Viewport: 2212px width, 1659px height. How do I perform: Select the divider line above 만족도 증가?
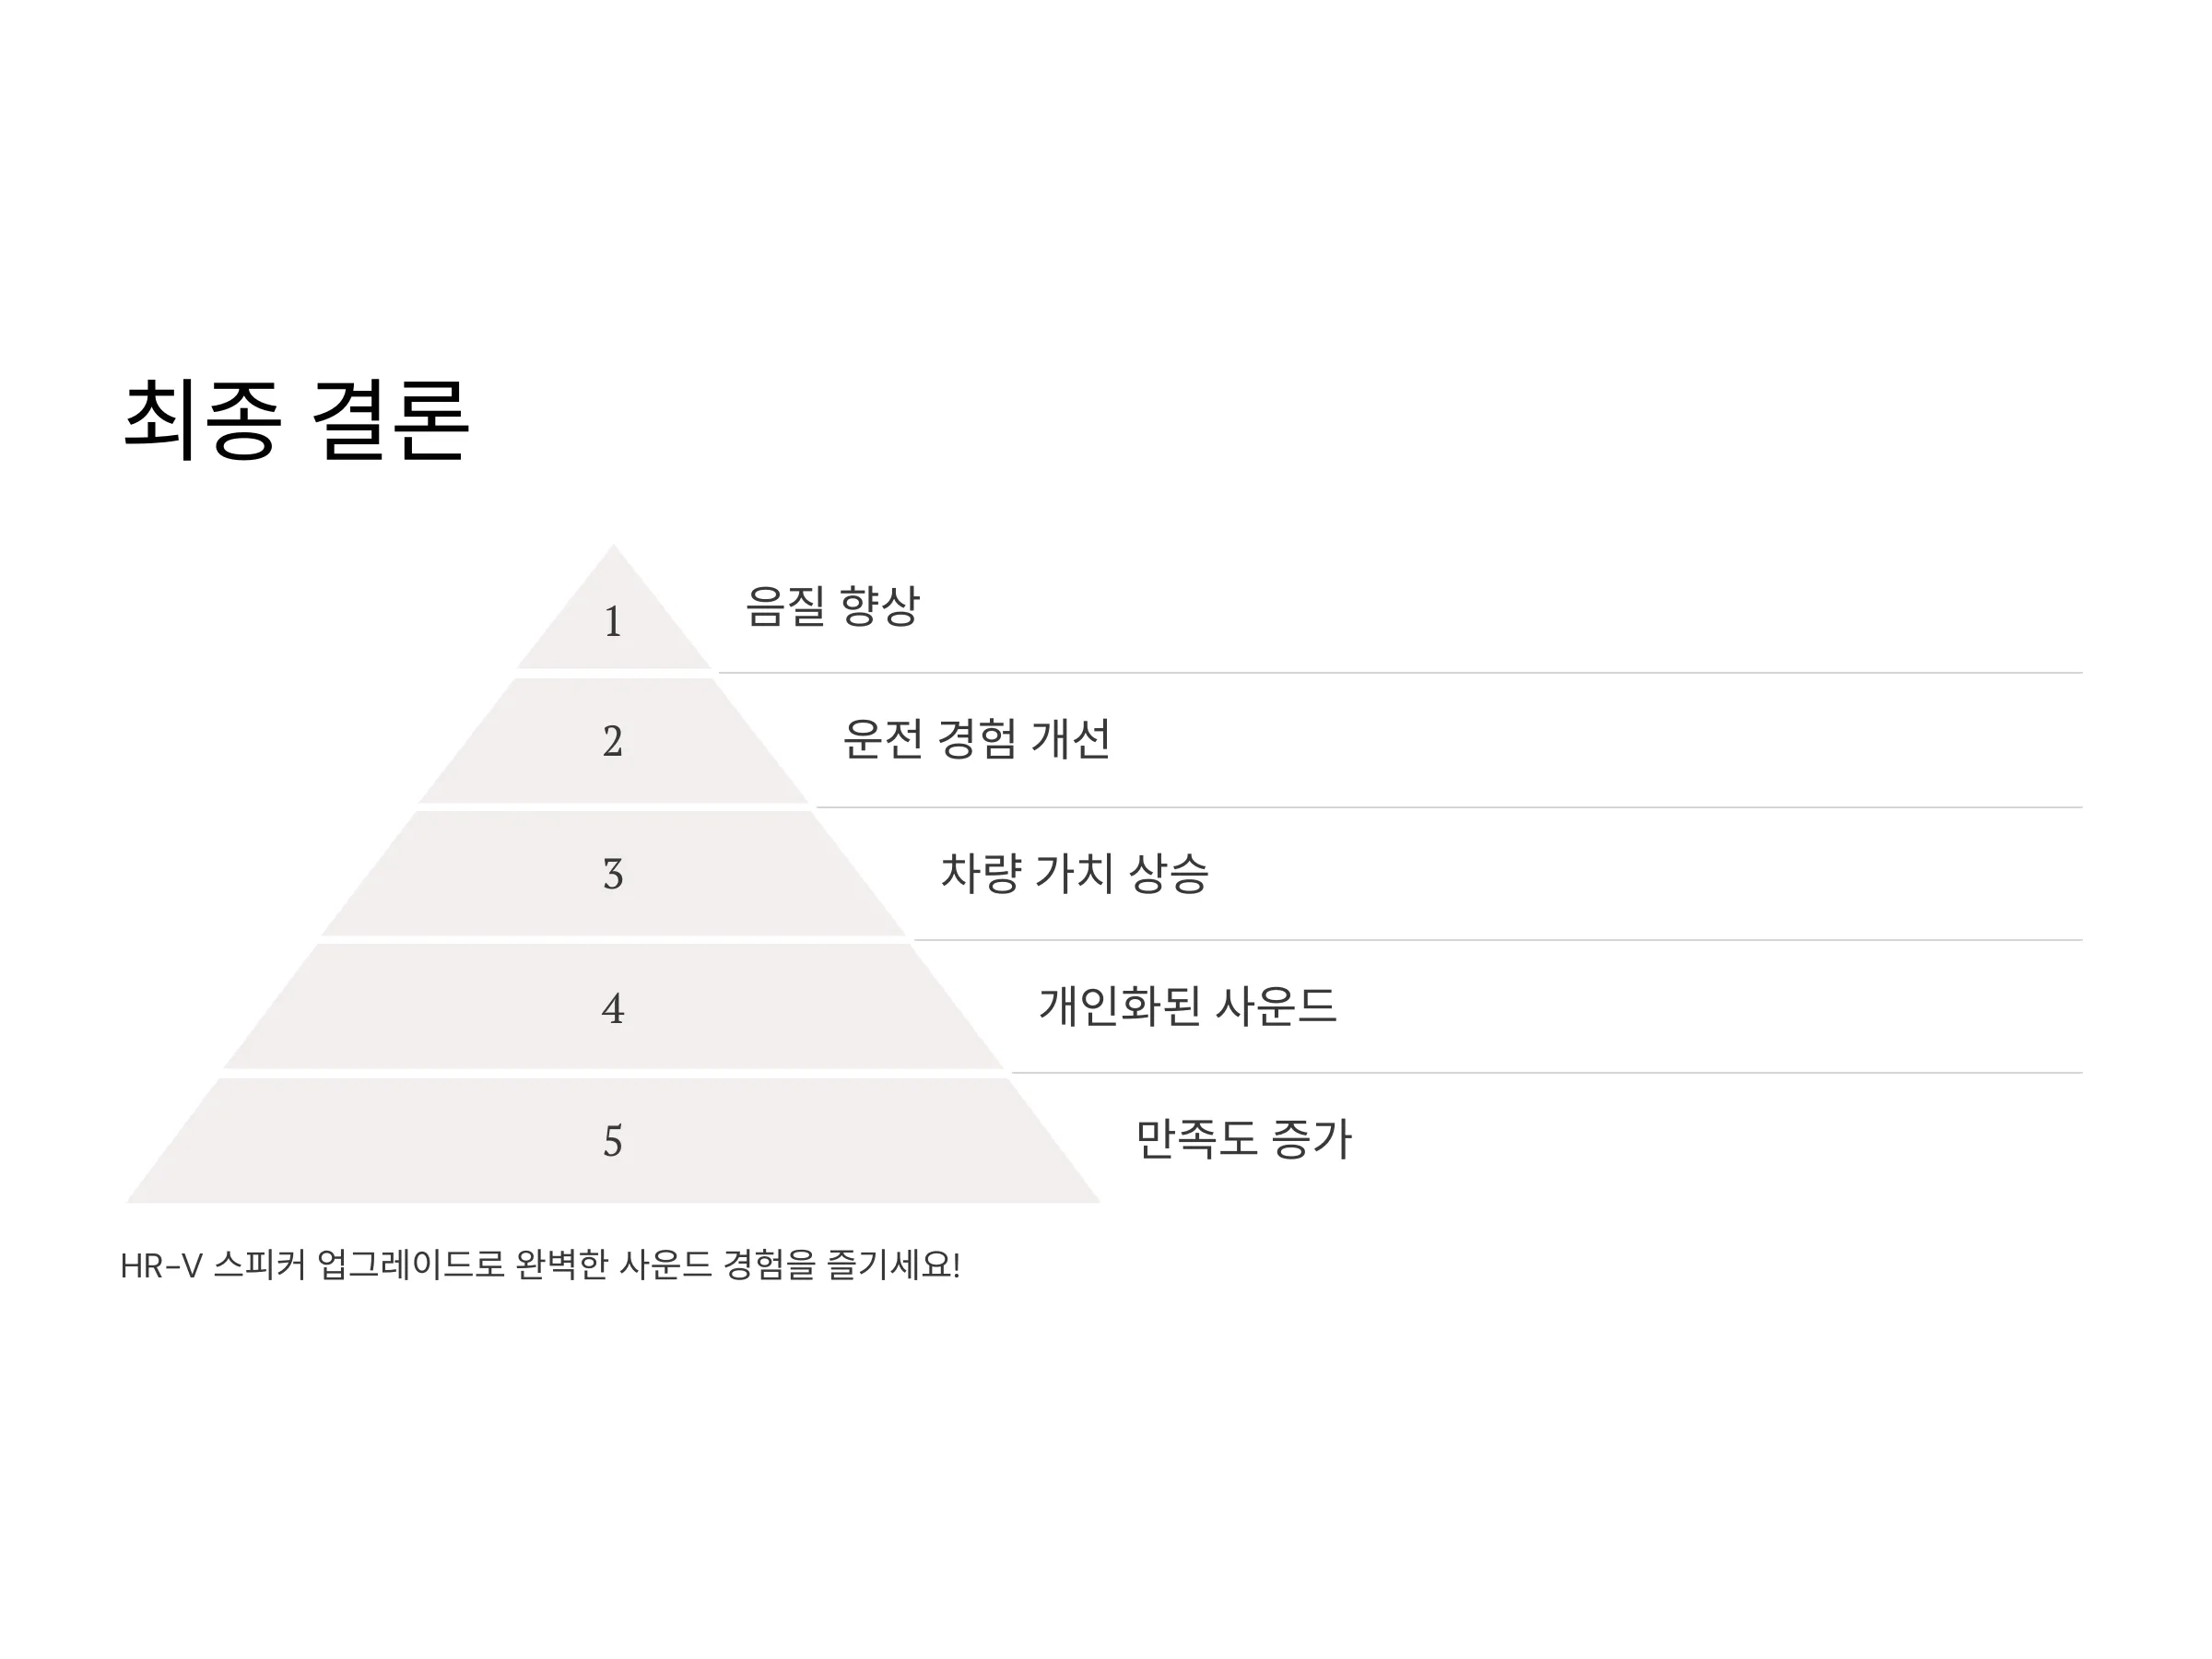click(x=1547, y=1073)
